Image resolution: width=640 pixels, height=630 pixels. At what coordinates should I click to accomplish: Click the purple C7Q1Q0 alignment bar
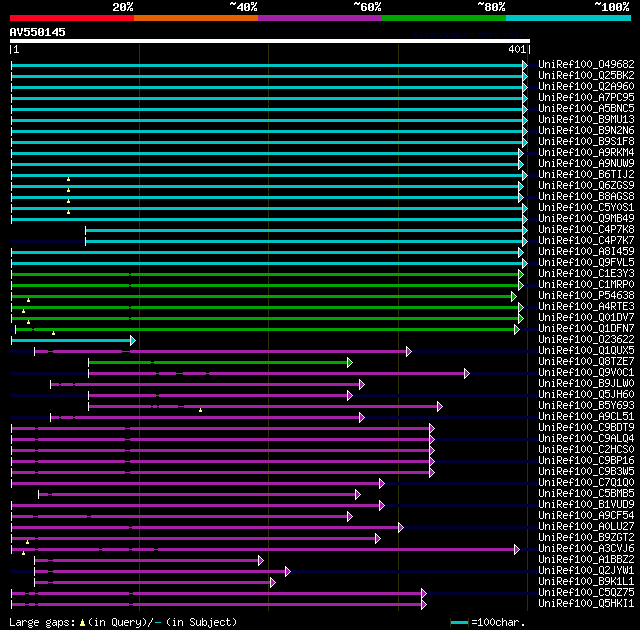(195, 484)
